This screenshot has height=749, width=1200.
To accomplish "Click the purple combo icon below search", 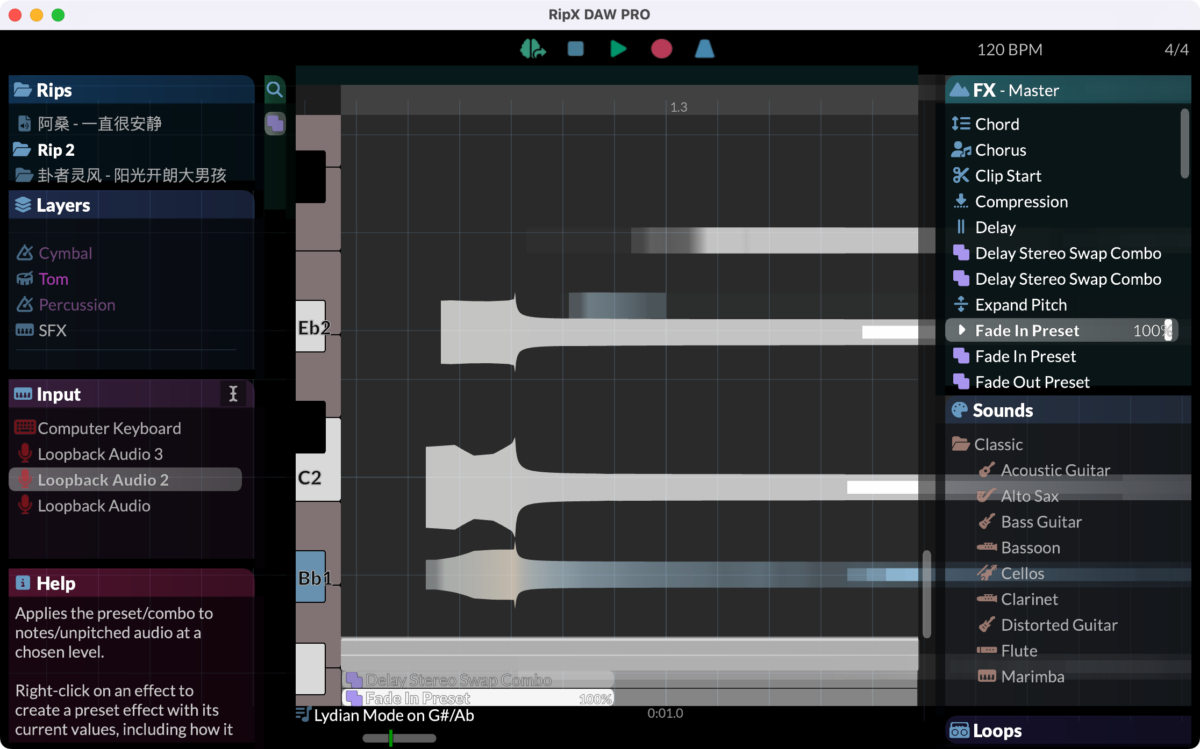I will [x=275, y=123].
